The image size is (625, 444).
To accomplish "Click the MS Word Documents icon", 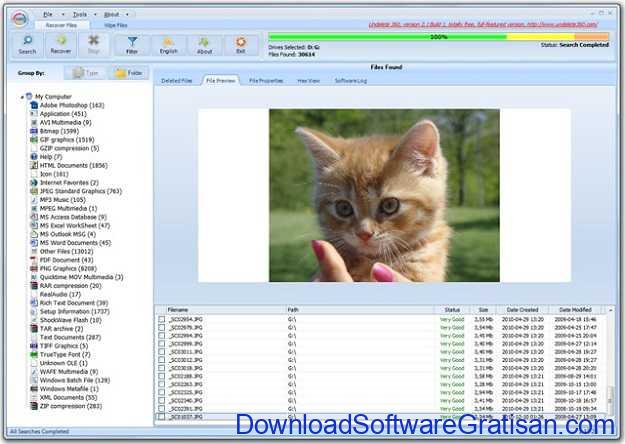I will click(34, 243).
